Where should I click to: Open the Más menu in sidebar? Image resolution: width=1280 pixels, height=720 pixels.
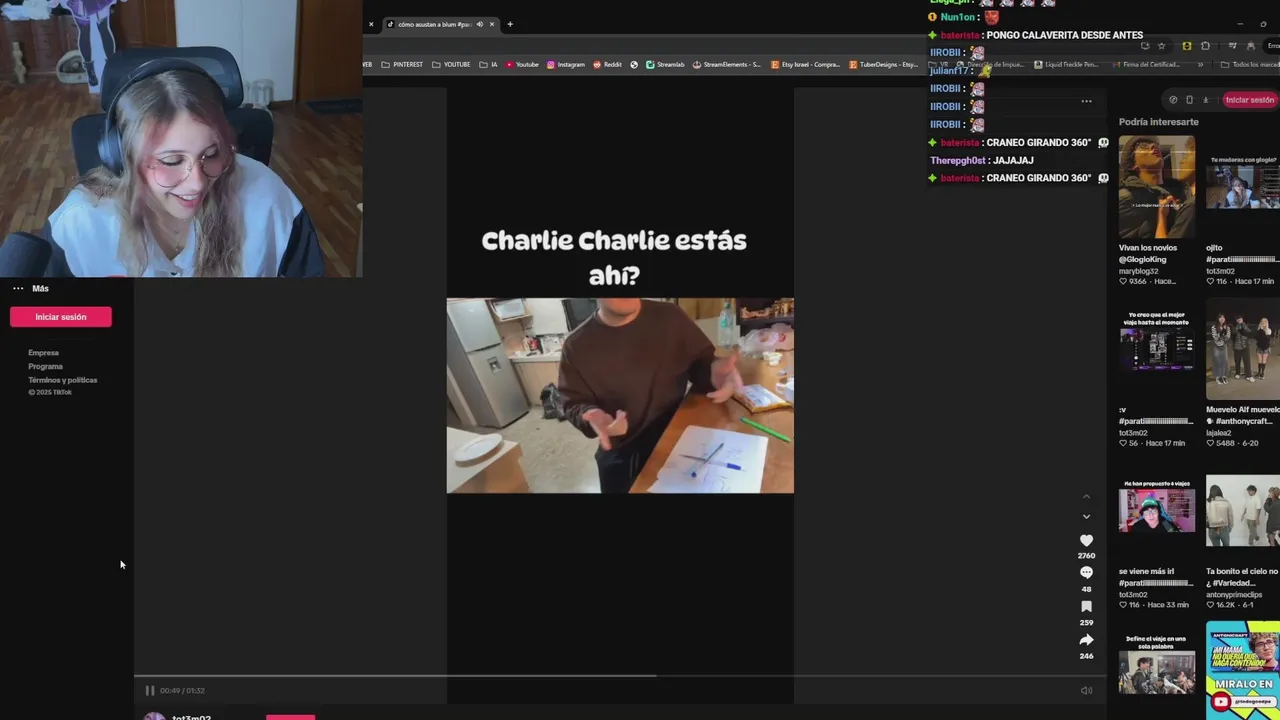pyautogui.click(x=30, y=288)
